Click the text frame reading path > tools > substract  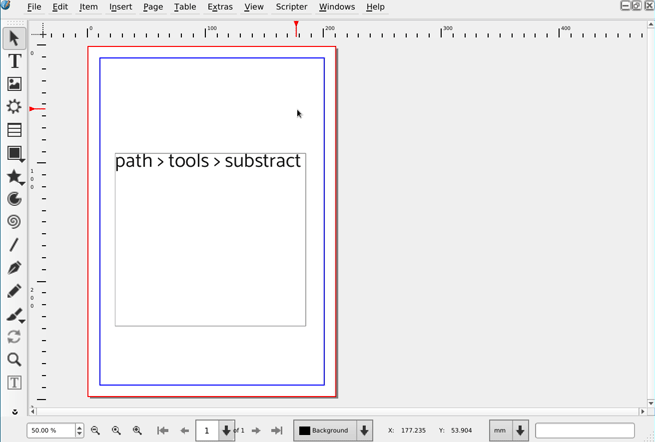(210, 240)
